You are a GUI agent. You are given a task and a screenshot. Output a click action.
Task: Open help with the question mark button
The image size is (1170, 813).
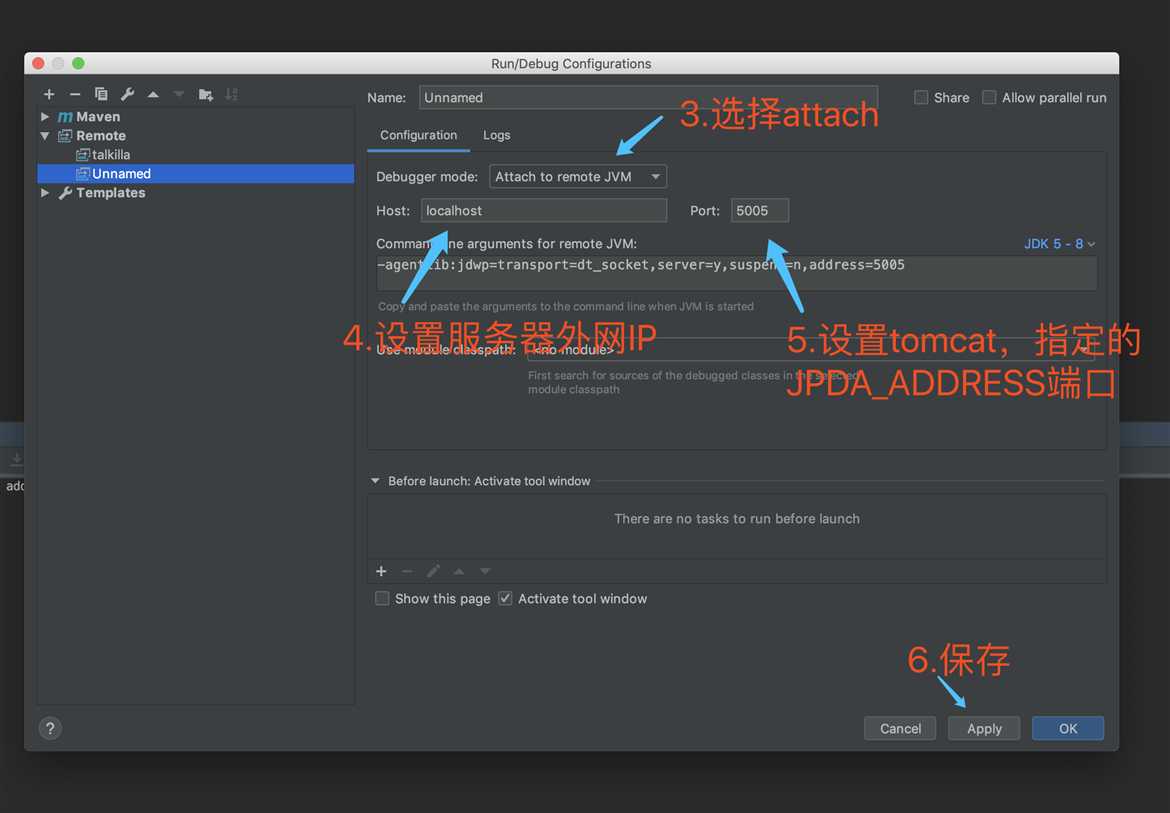50,728
